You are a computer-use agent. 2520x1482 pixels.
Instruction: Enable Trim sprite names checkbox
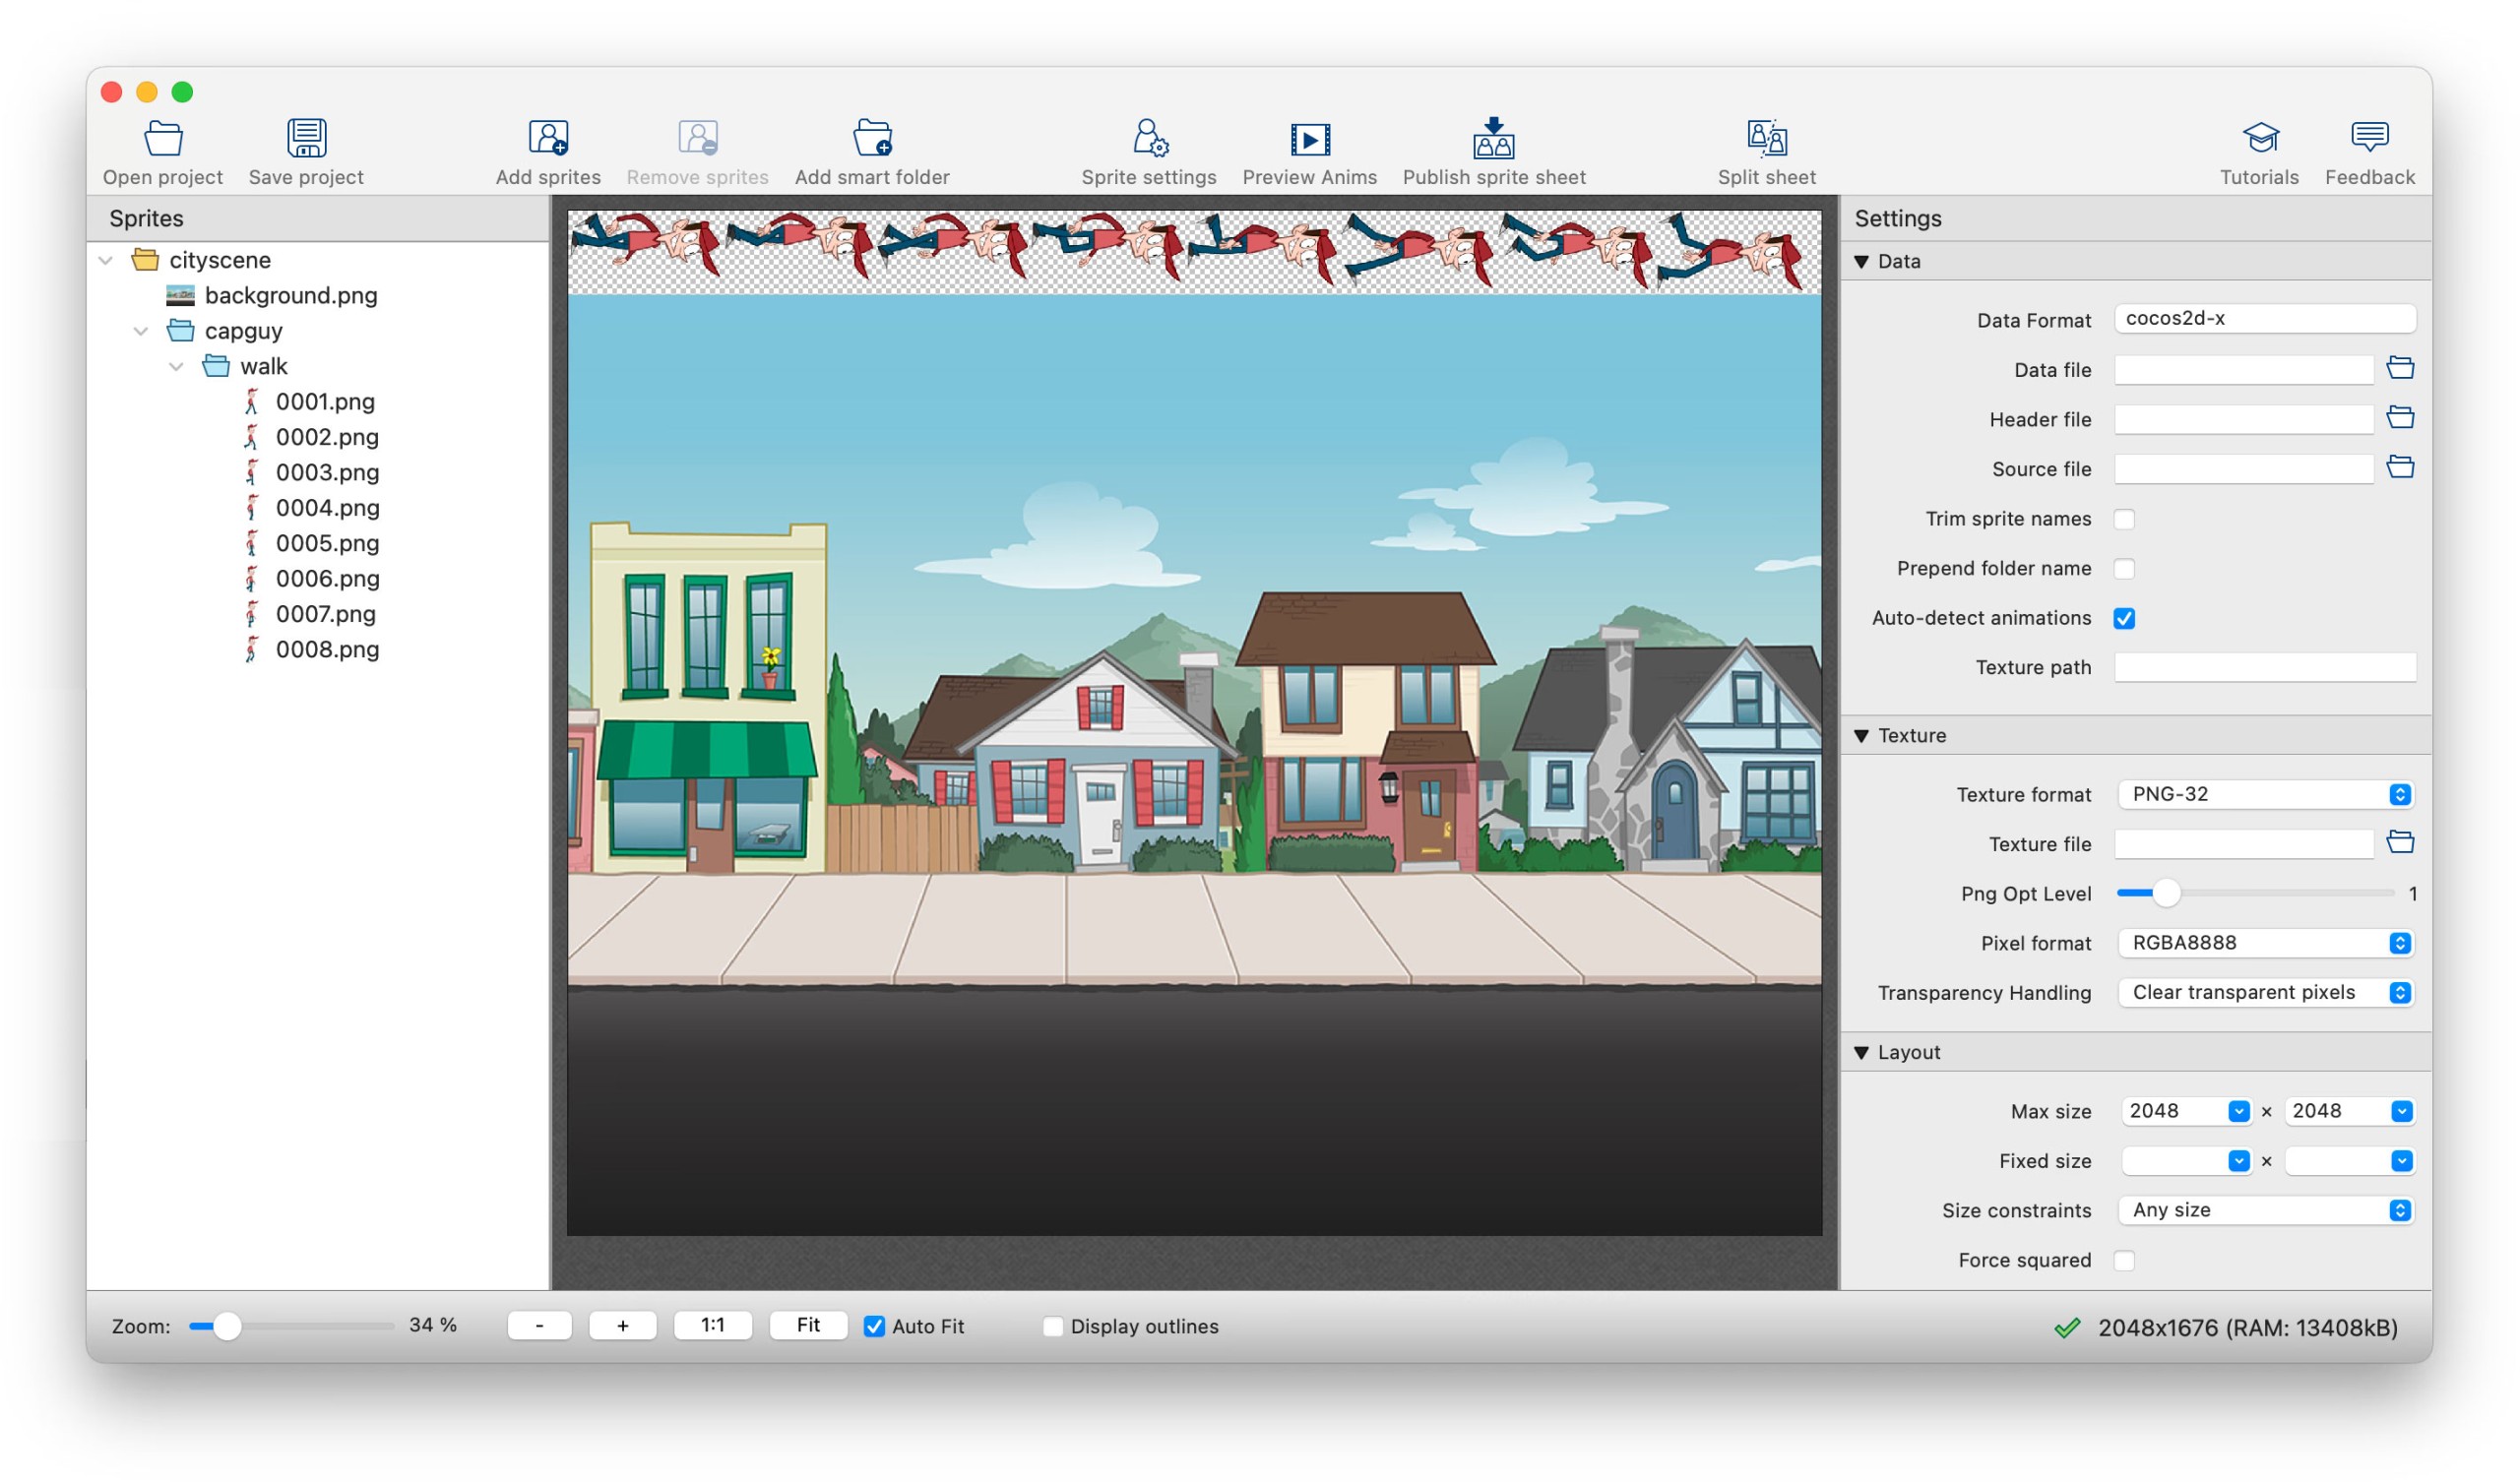pos(2124,519)
